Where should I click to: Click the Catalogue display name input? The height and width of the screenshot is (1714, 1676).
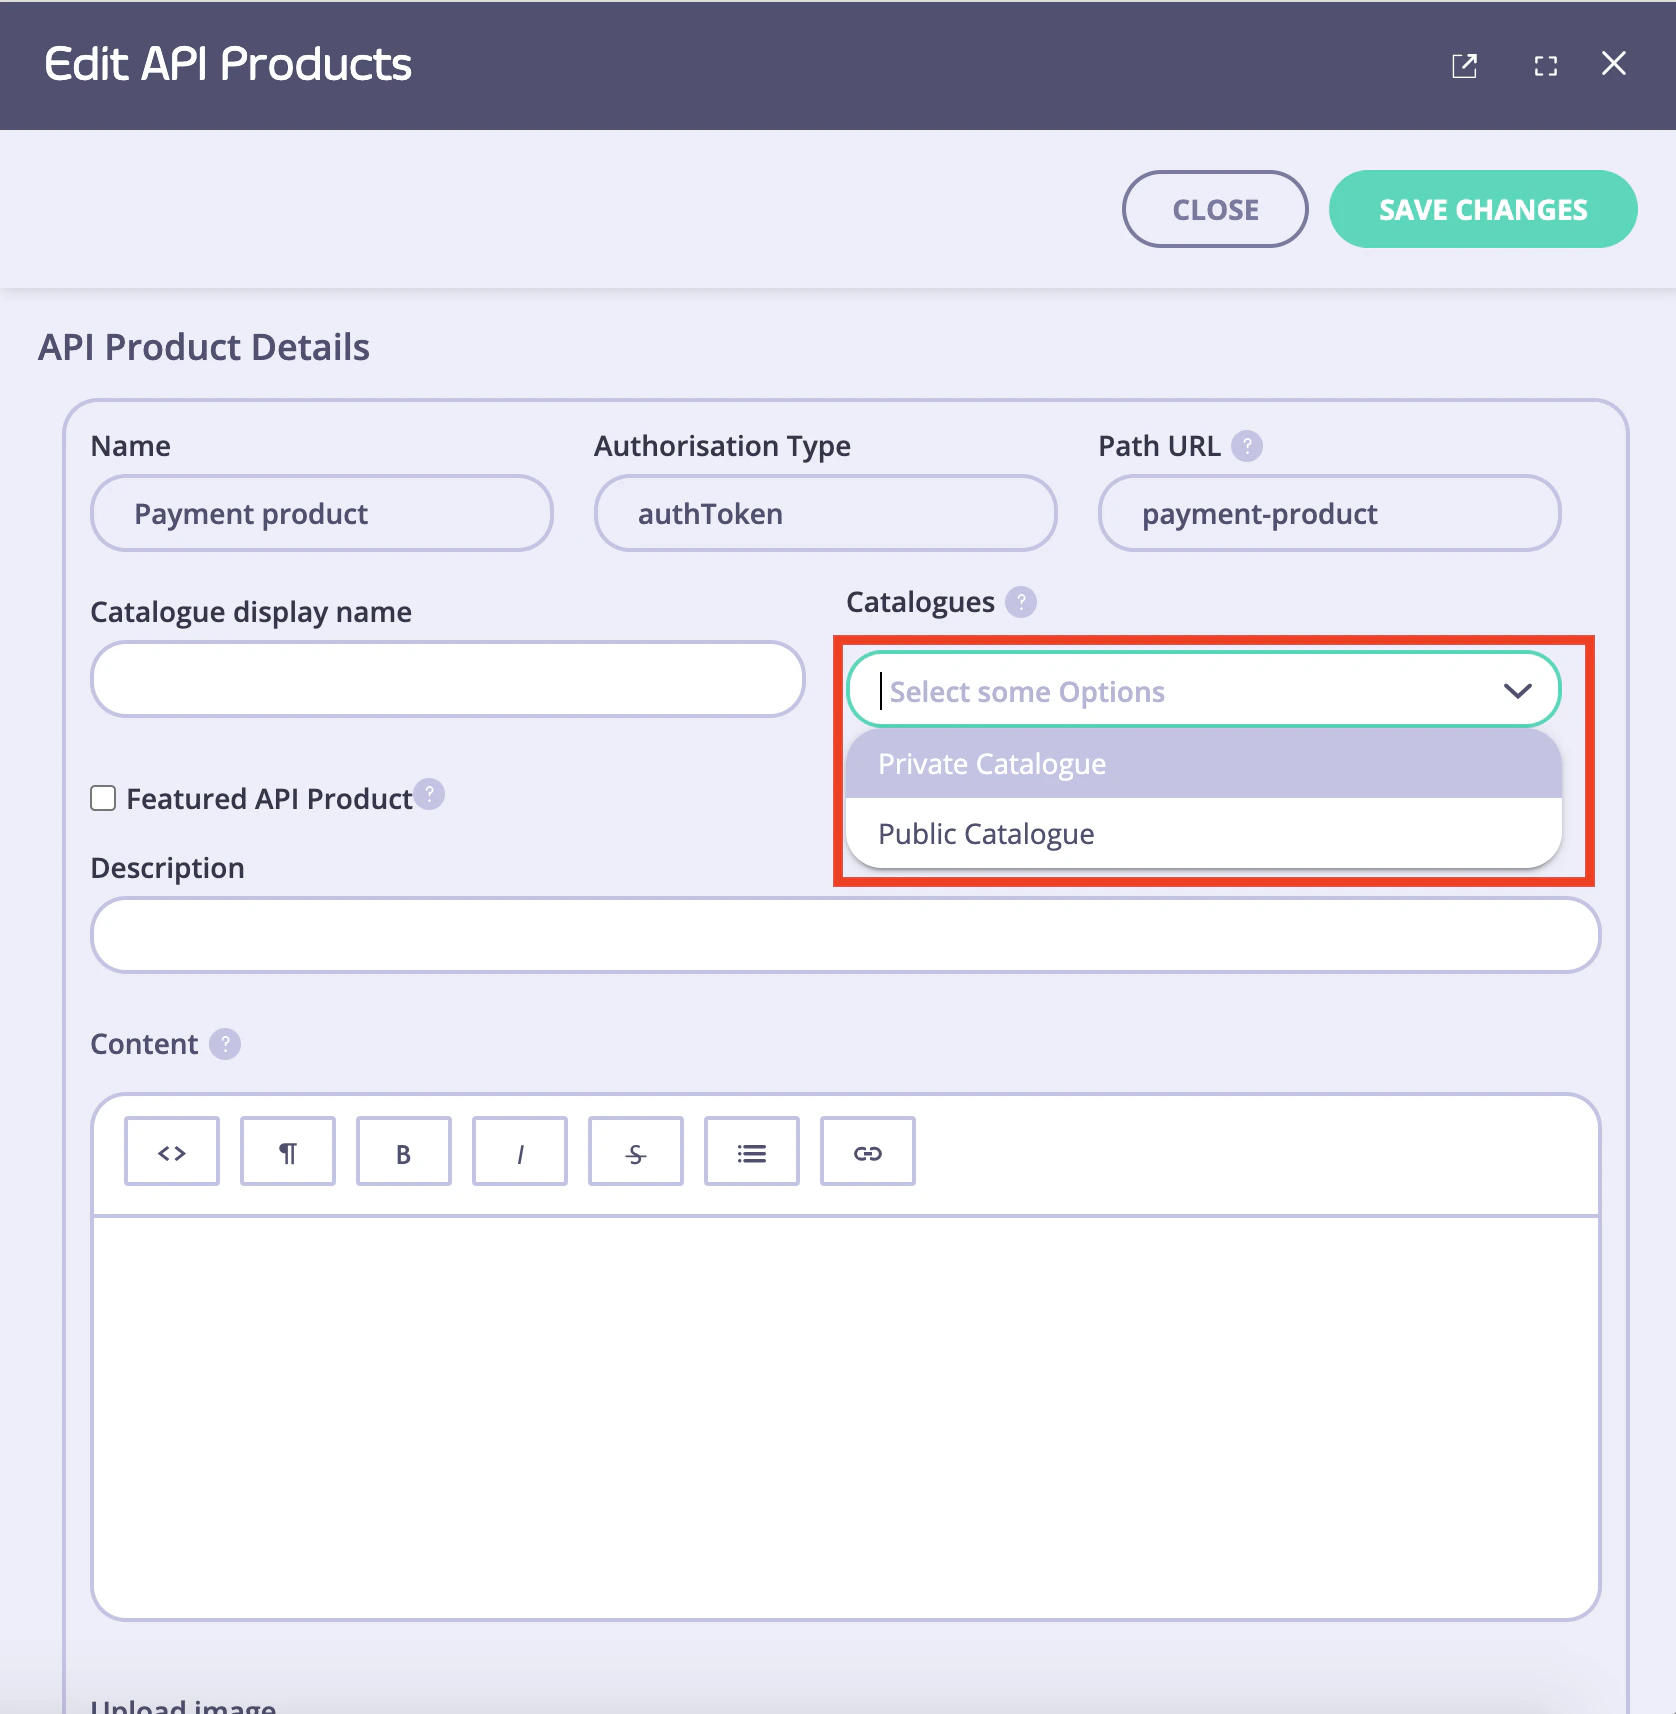click(x=446, y=679)
